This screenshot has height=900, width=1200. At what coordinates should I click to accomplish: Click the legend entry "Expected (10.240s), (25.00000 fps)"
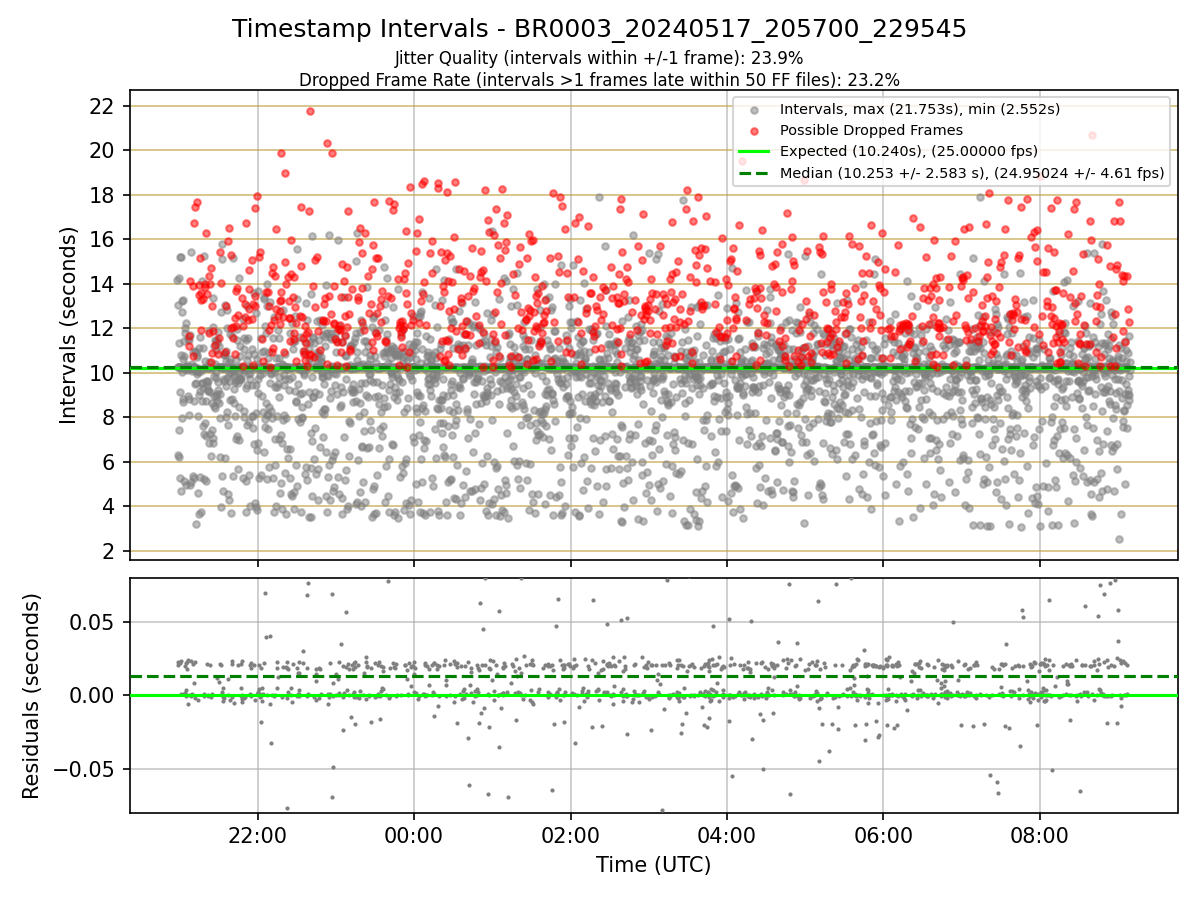click(x=909, y=151)
